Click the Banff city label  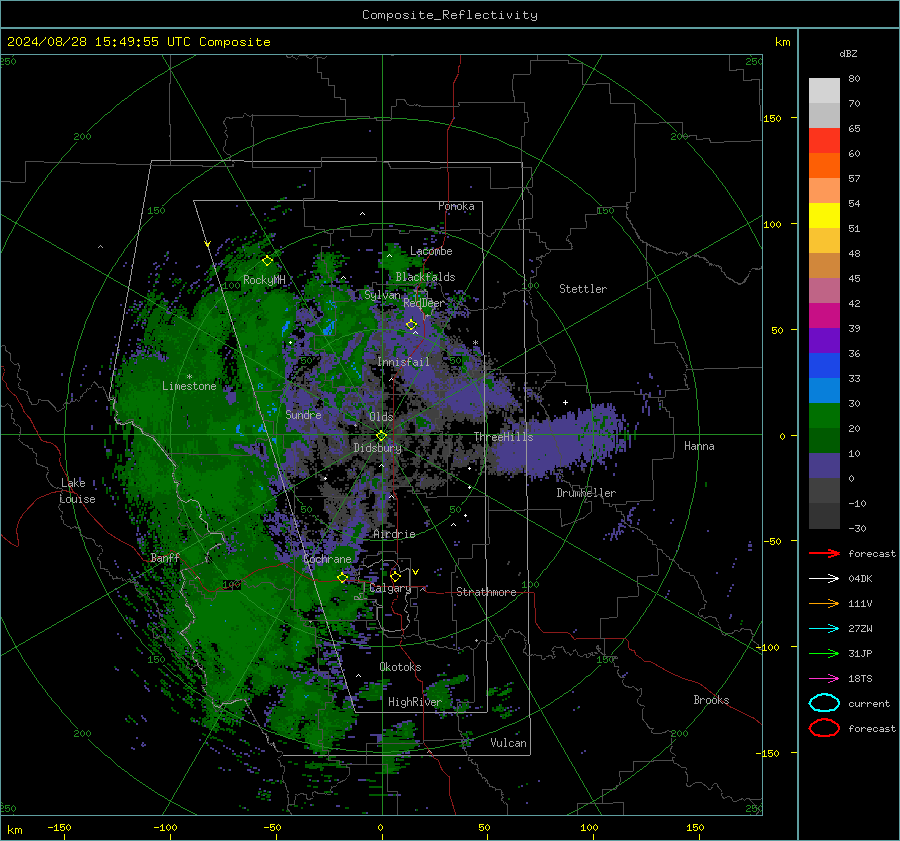pyautogui.click(x=165, y=557)
